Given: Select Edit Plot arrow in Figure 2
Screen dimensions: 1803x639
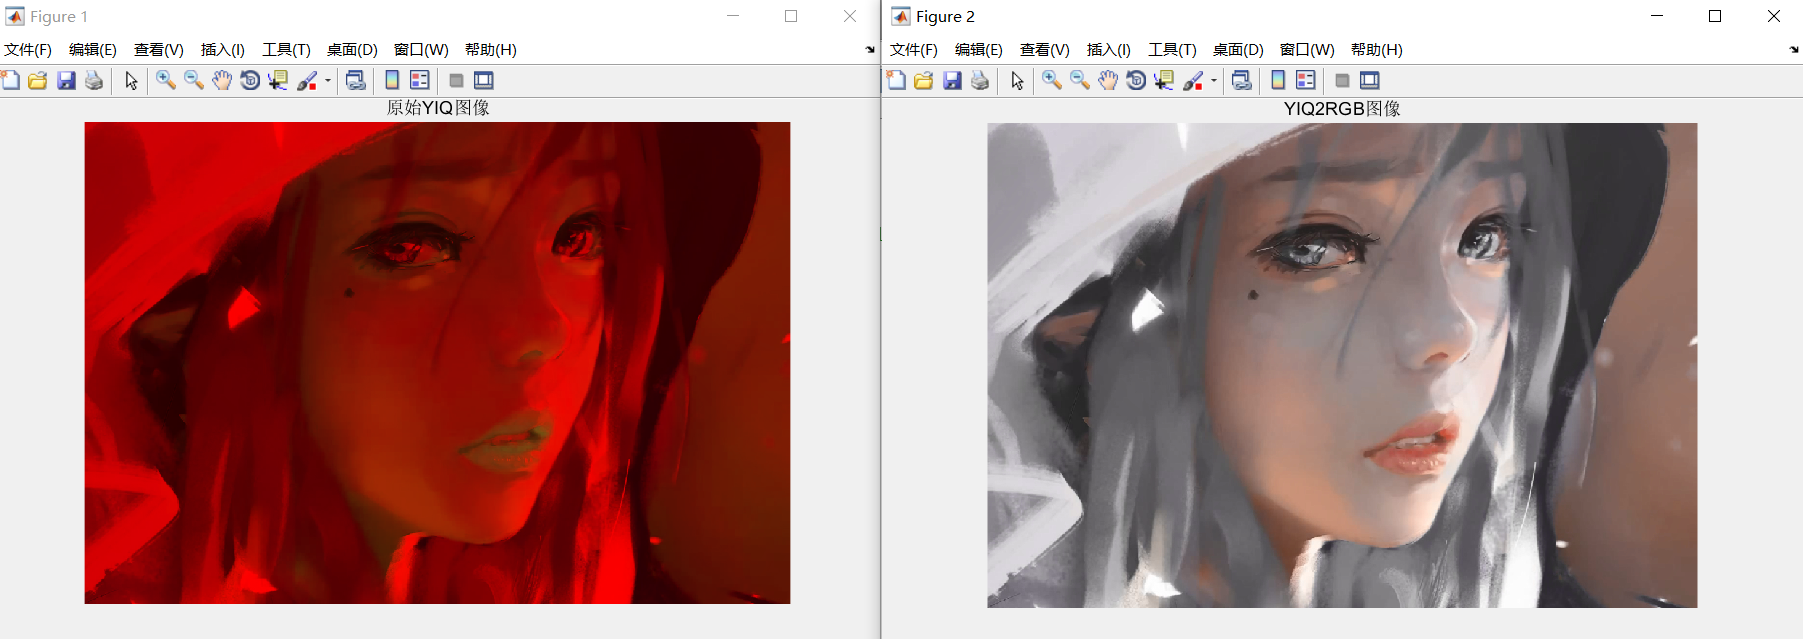Looking at the screenshot, I should pyautogui.click(x=1017, y=81).
